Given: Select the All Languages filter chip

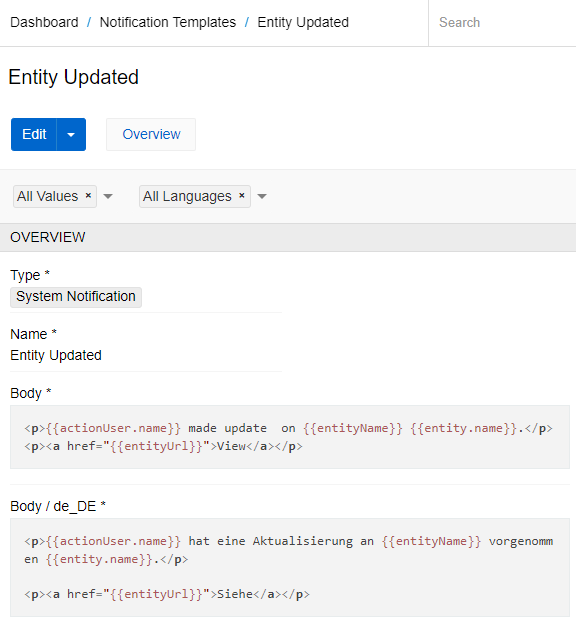Looking at the screenshot, I should pyautogui.click(x=187, y=196).
